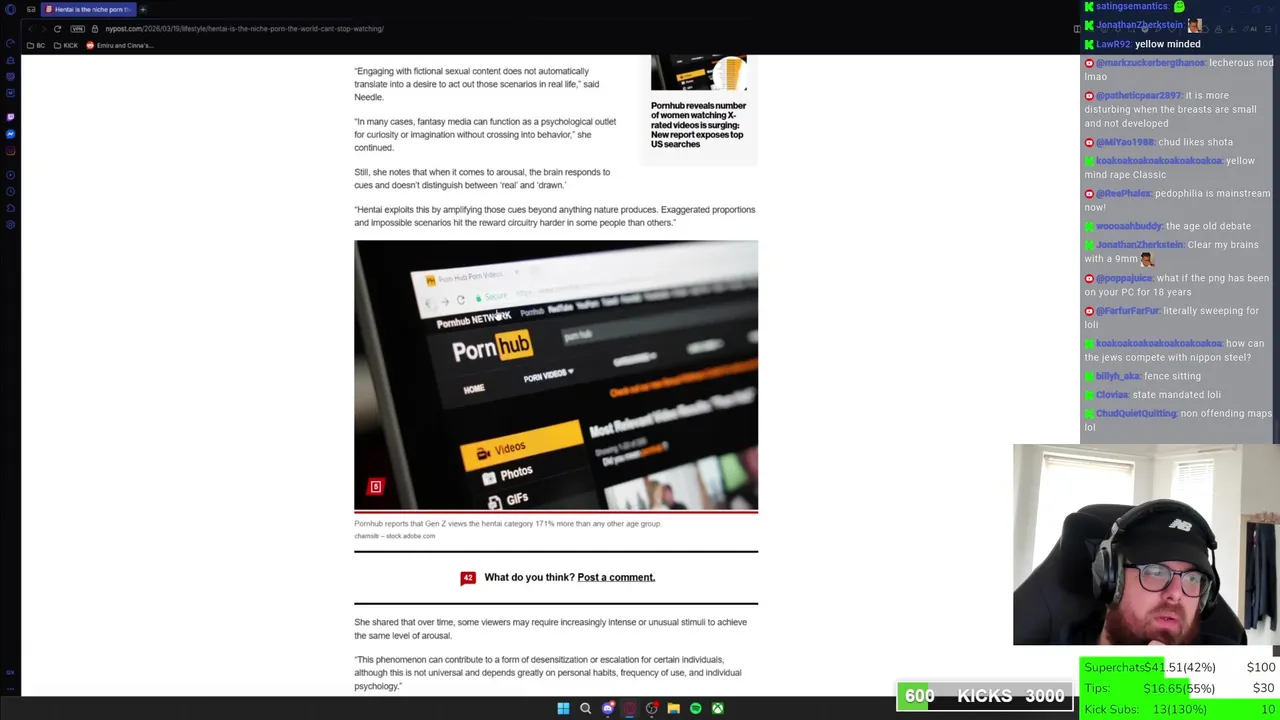Viewport: 1280px width, 720px height.
Task: Open the related Pornhub reveals number article headline
Action: (x=698, y=125)
